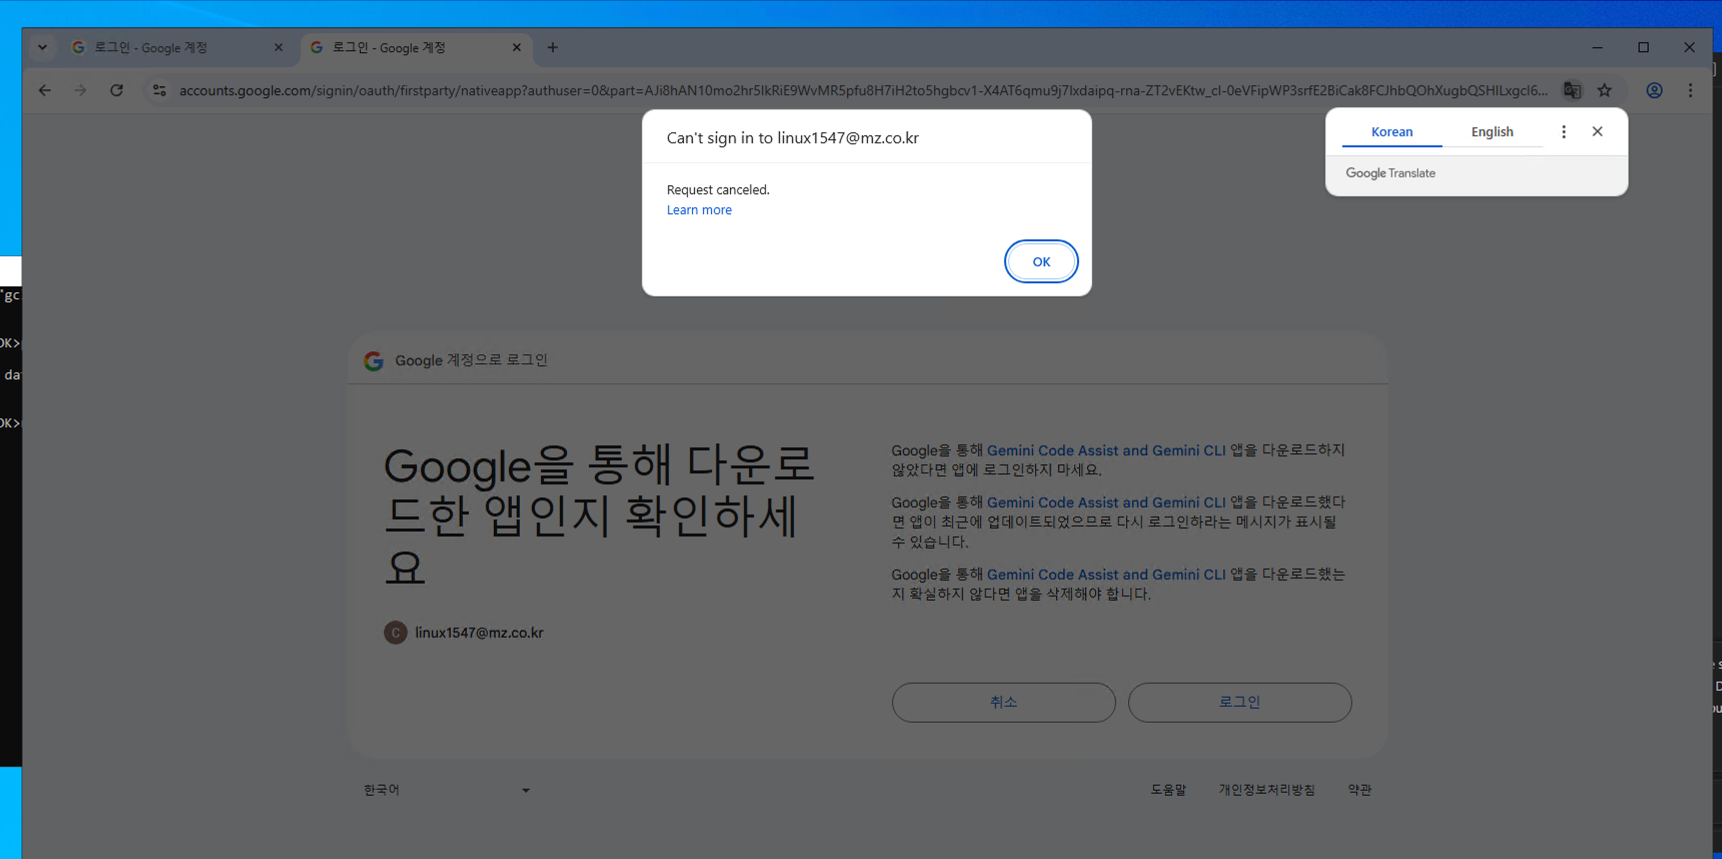View site information icon in address bar
1722x859 pixels.
[159, 90]
